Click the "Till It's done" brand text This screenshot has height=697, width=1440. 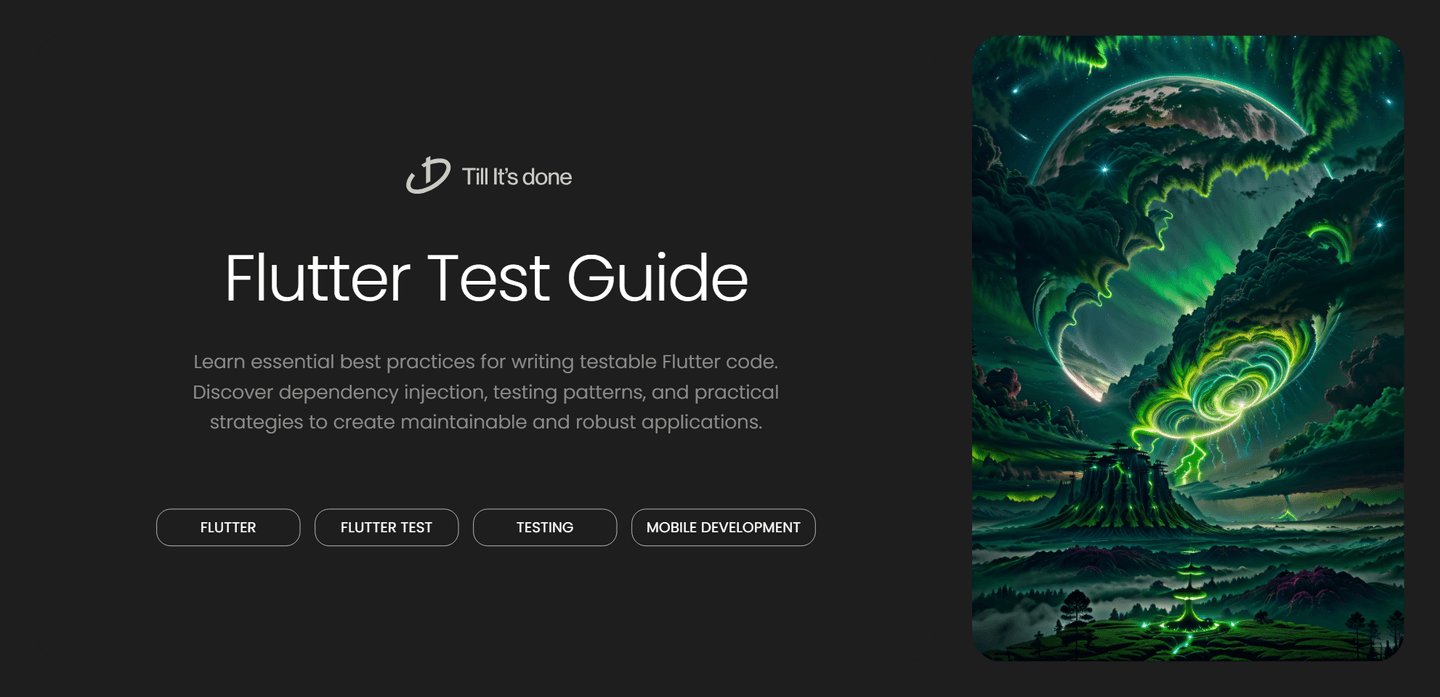coord(517,177)
